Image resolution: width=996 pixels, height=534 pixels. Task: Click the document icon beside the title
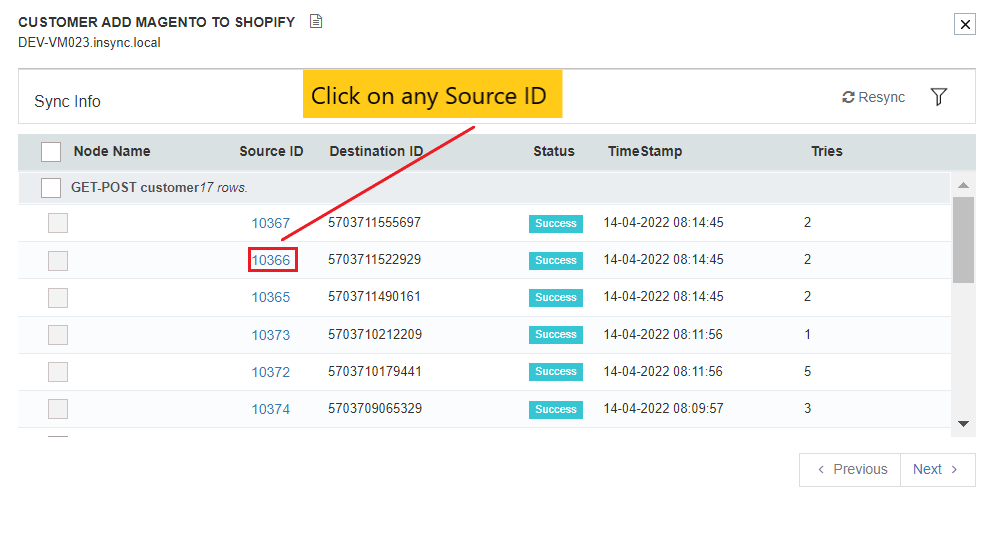(x=316, y=22)
